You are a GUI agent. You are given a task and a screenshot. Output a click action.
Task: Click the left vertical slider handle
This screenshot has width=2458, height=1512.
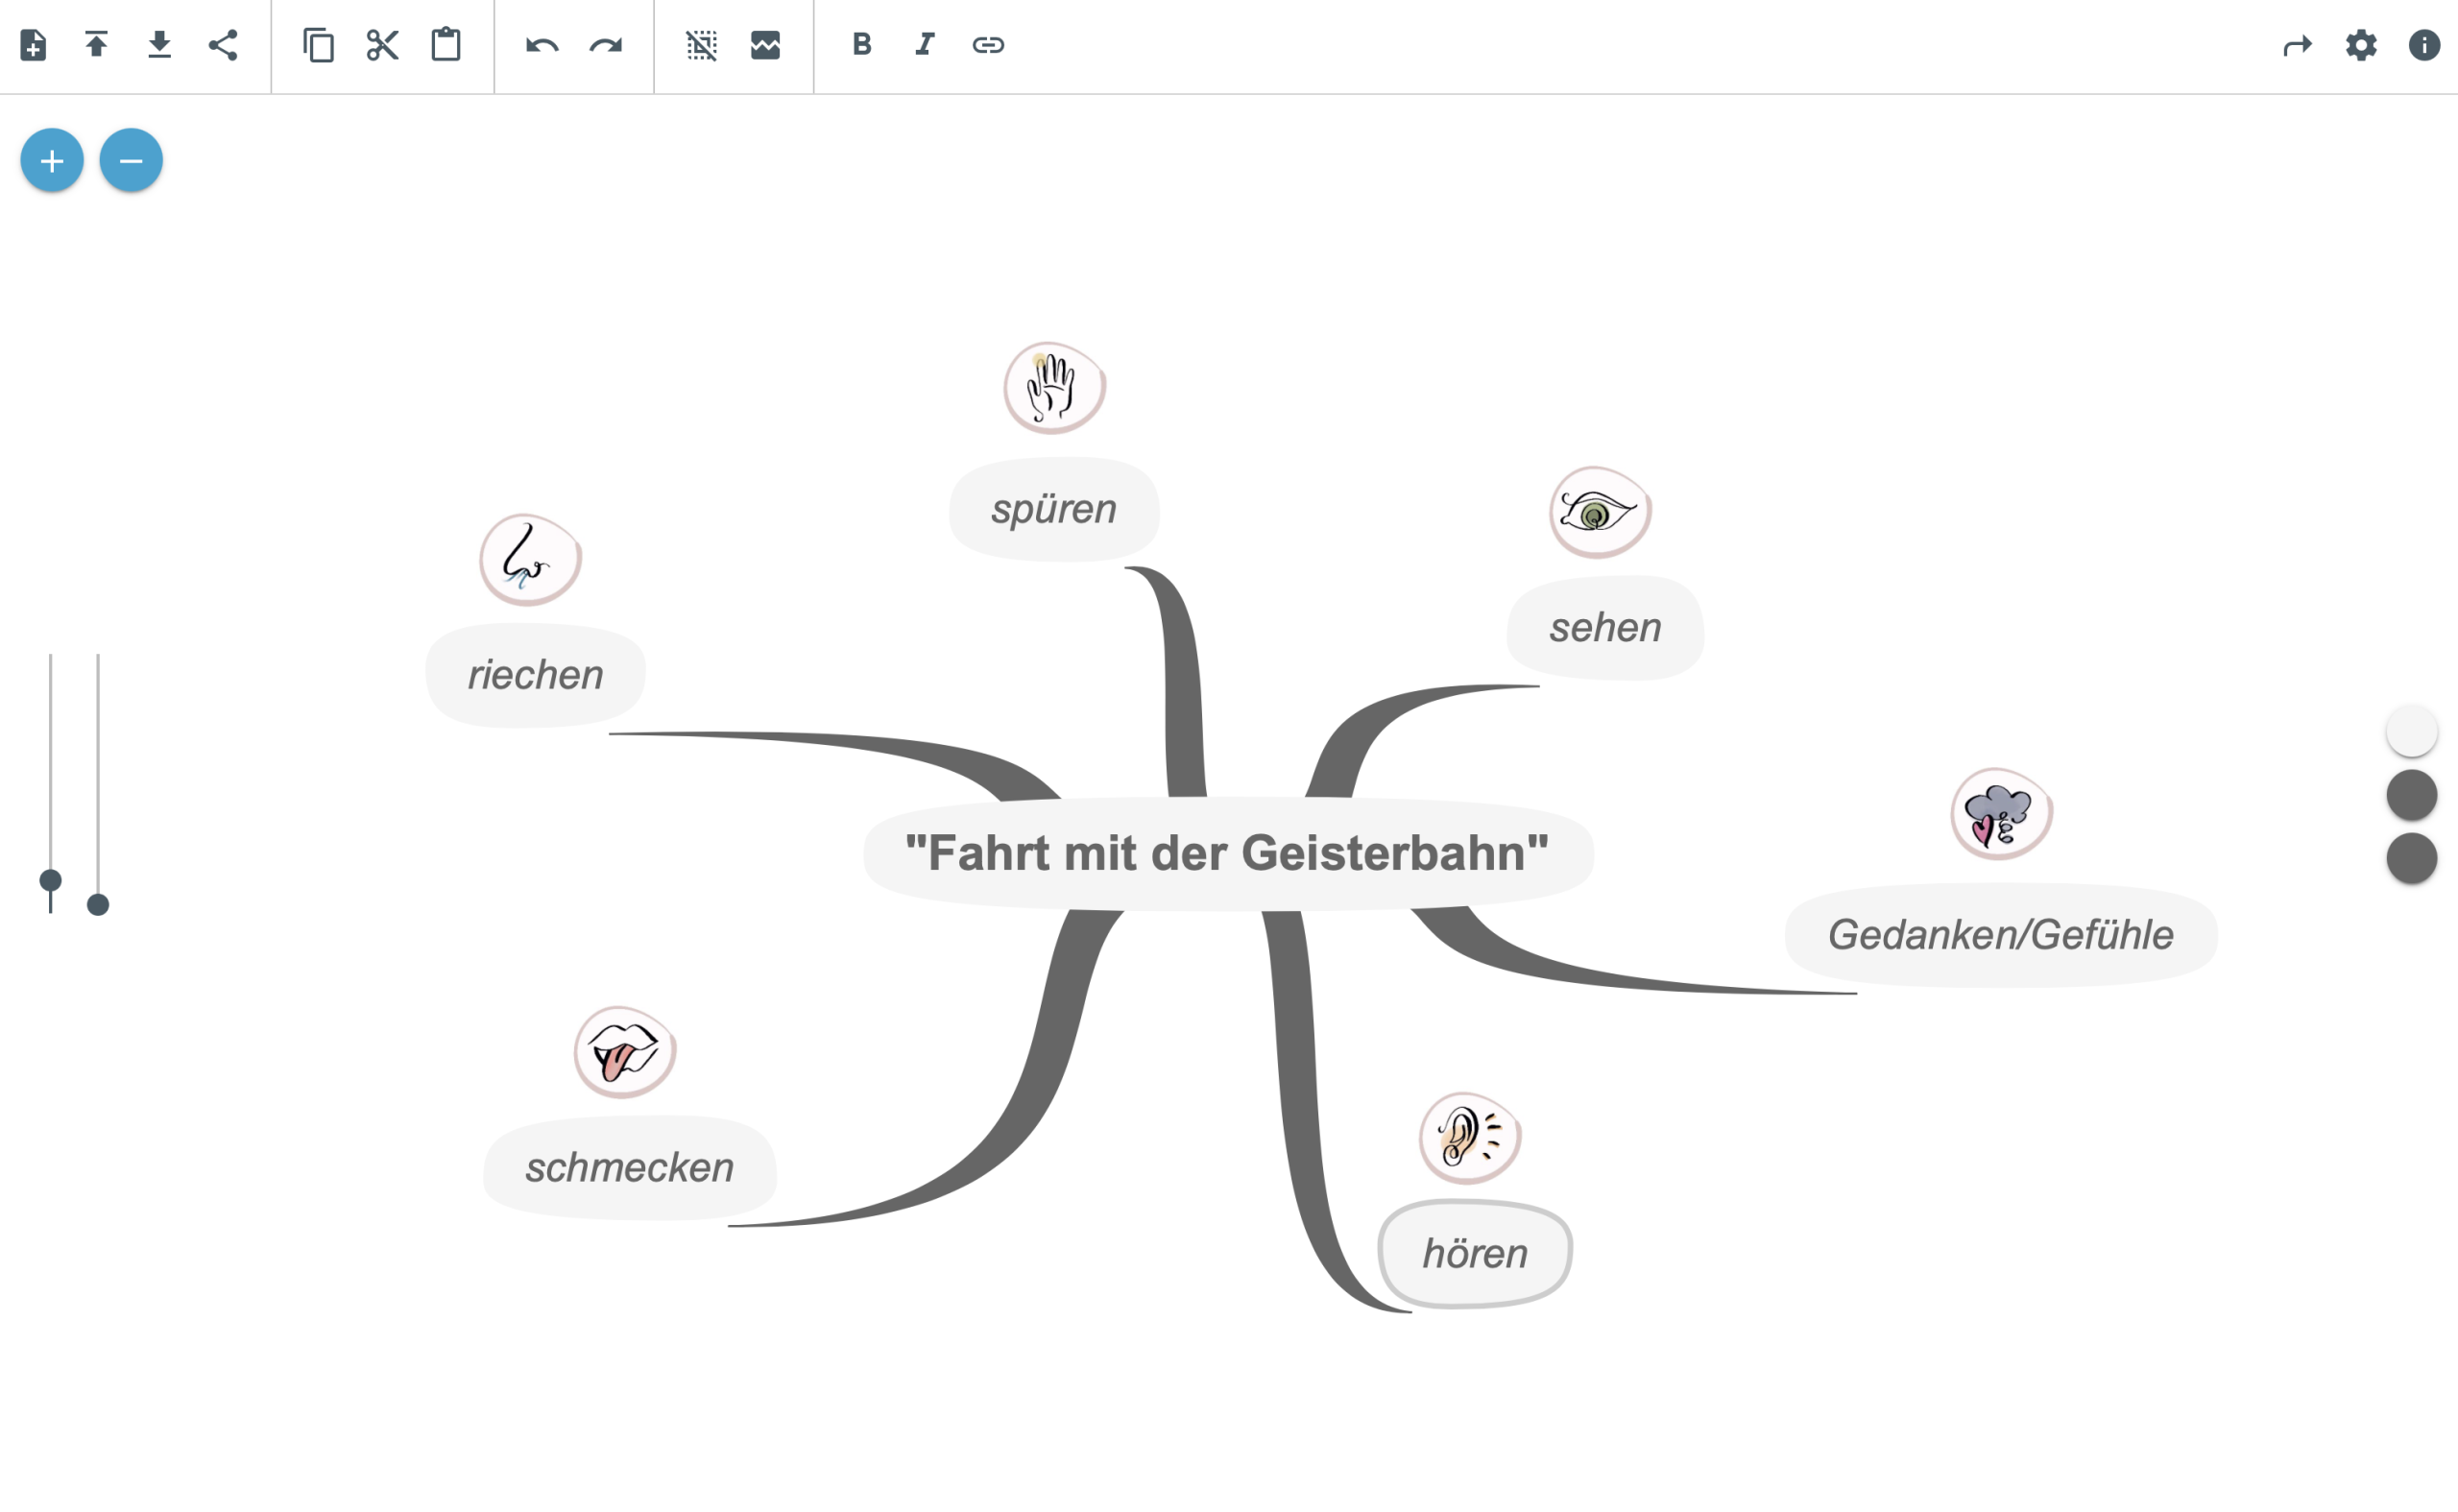(50, 880)
